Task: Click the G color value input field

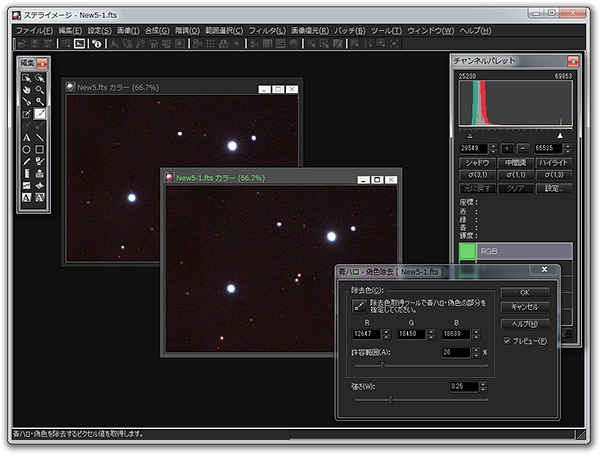Action: click(x=410, y=333)
